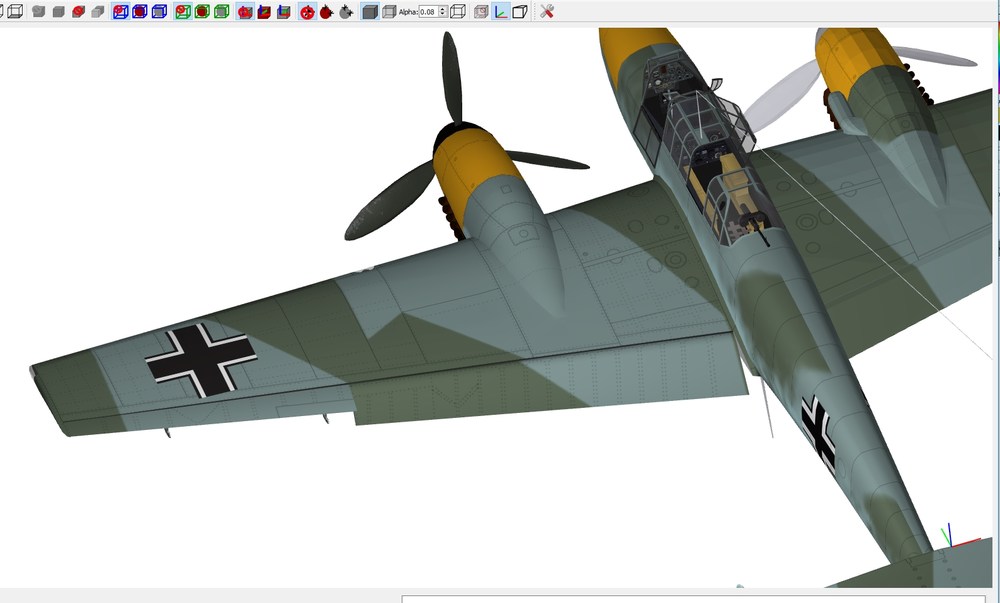The image size is (1000, 603).
Task: Increase Alpha value using the spinner arrows
Action: [x=443, y=9]
